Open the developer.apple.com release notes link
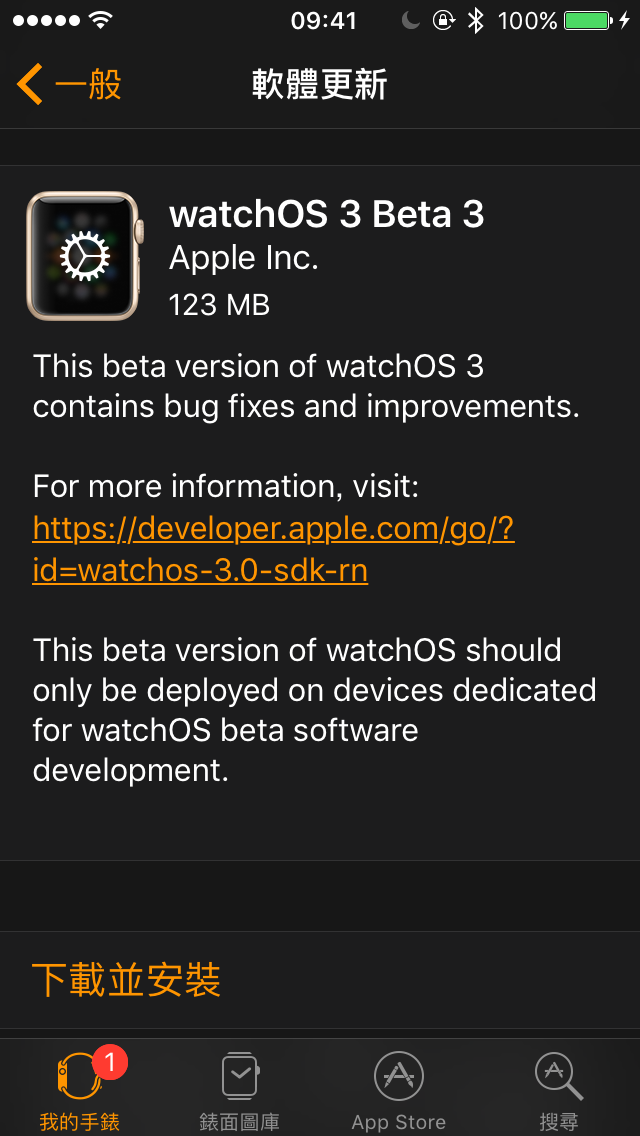The height and width of the screenshot is (1136, 640). click(273, 551)
